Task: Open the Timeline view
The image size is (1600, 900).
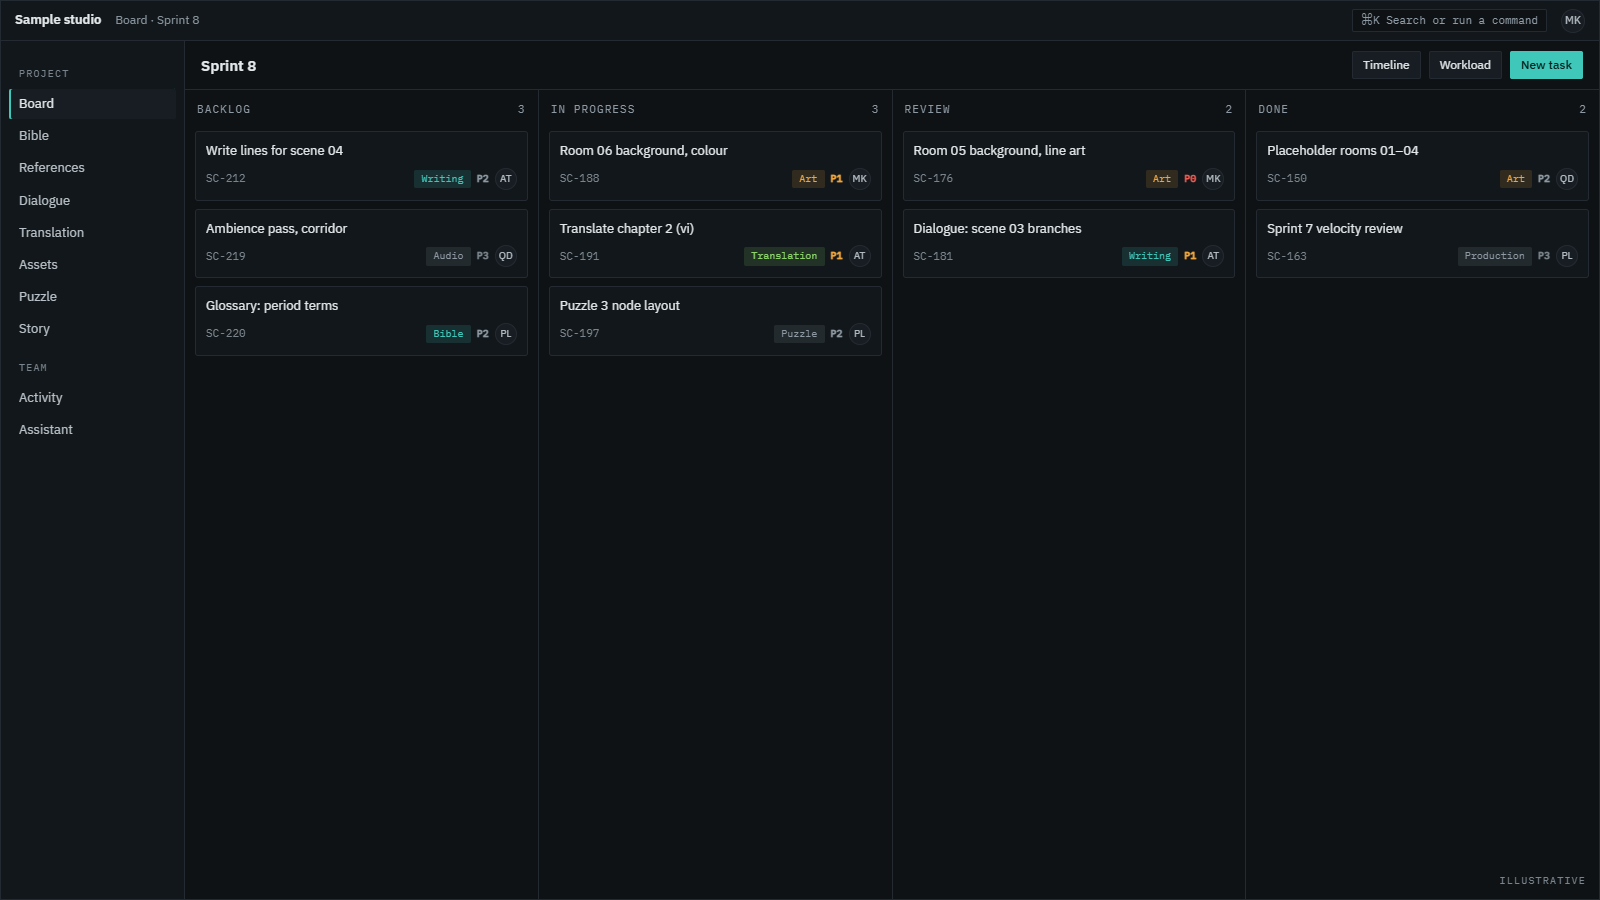Action: (x=1386, y=65)
